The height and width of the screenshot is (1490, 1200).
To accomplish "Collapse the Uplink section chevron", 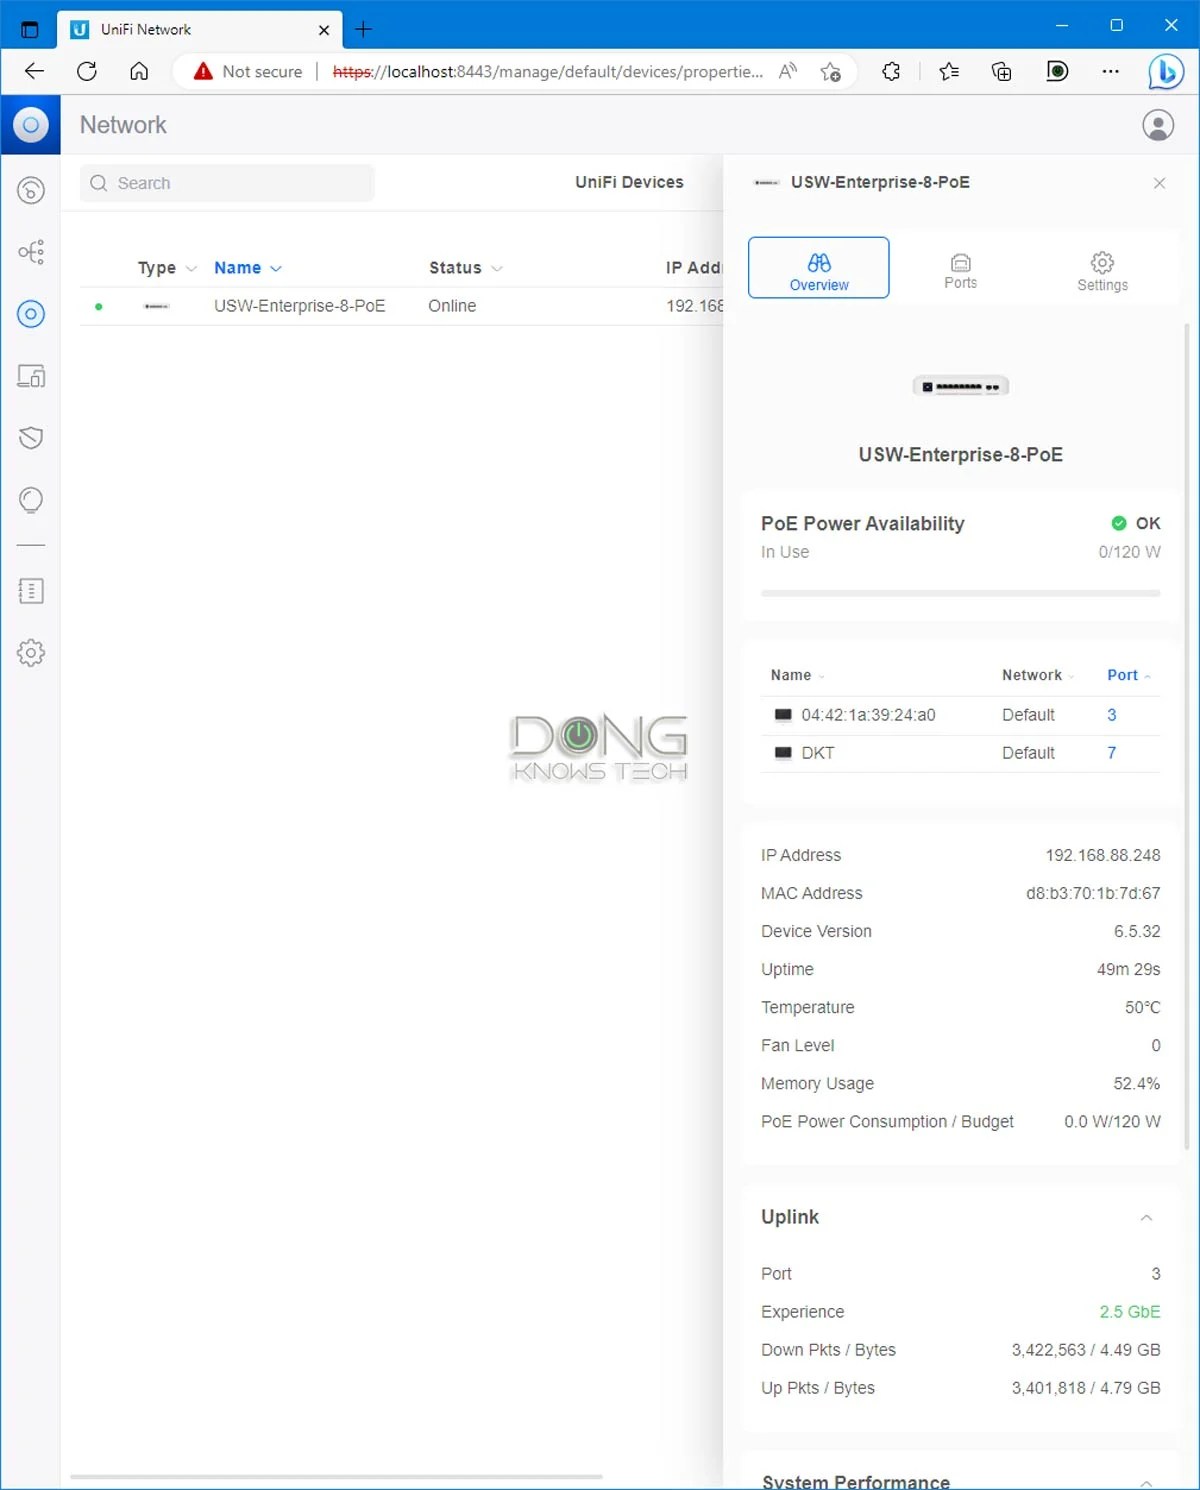I will click(x=1146, y=1217).
